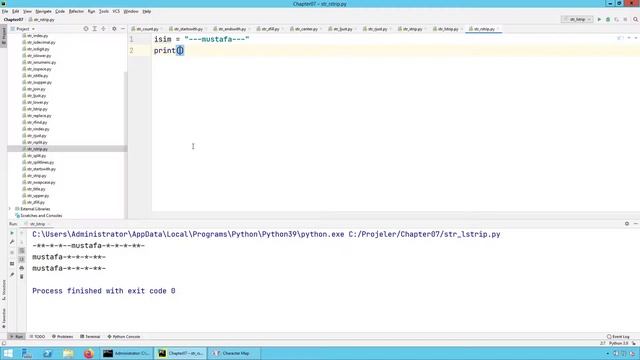This screenshot has width=640, height=360.
Task: Switch to str_count.py editor tab
Action: coord(147,29)
